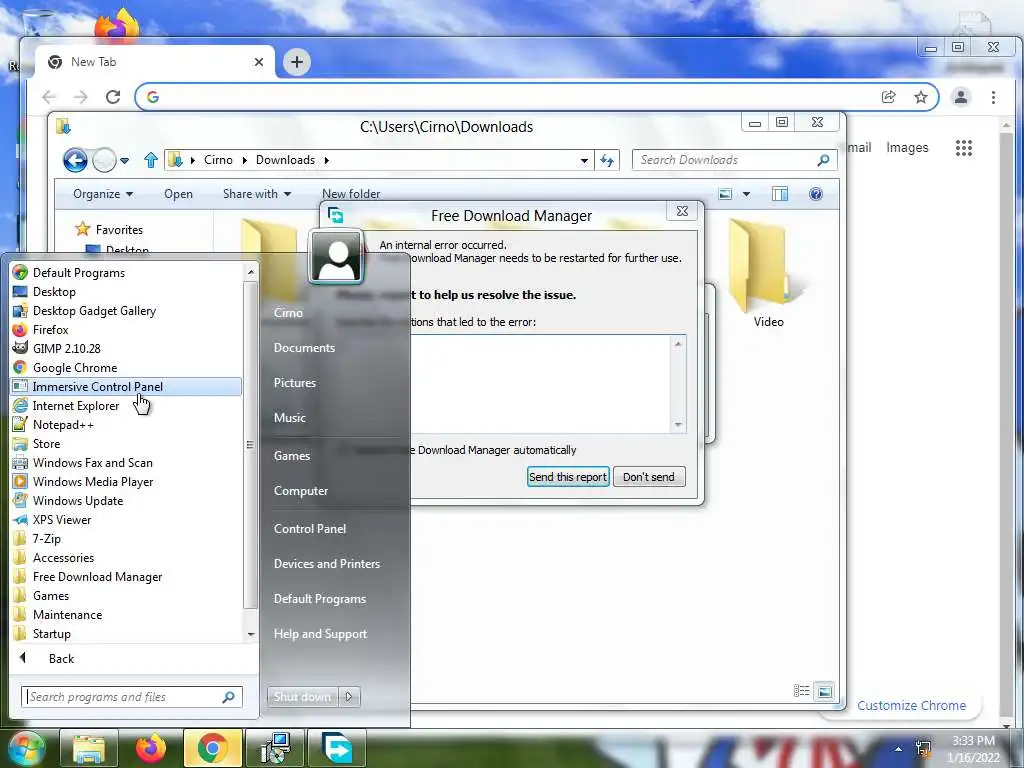The height and width of the screenshot is (768, 1024).
Task: Click Explorer back navigation button
Action: click(75, 160)
